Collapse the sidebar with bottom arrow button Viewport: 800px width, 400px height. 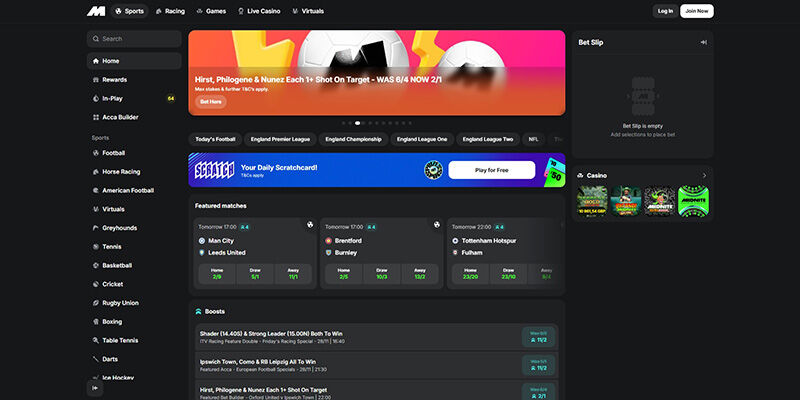pyautogui.click(x=95, y=388)
